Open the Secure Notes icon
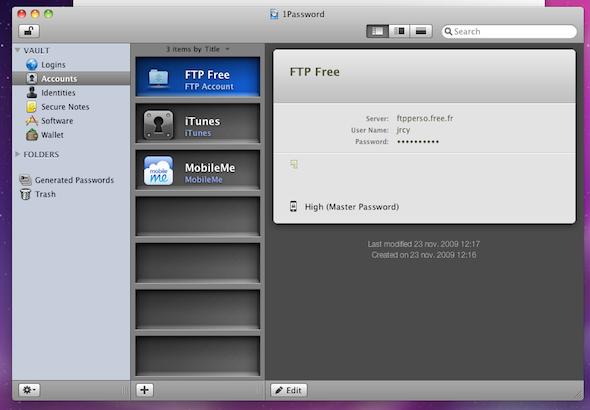This screenshot has width=590, height=410. pyautogui.click(x=32, y=107)
